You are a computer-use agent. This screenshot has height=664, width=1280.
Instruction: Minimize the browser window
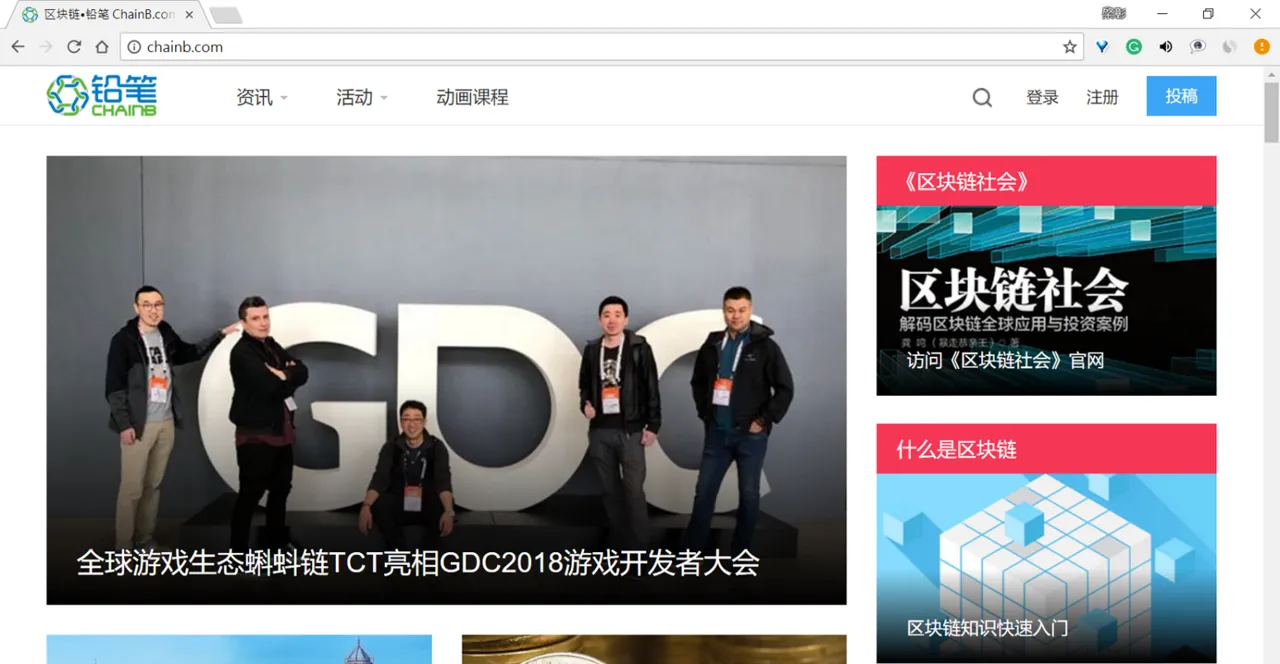coord(1162,14)
